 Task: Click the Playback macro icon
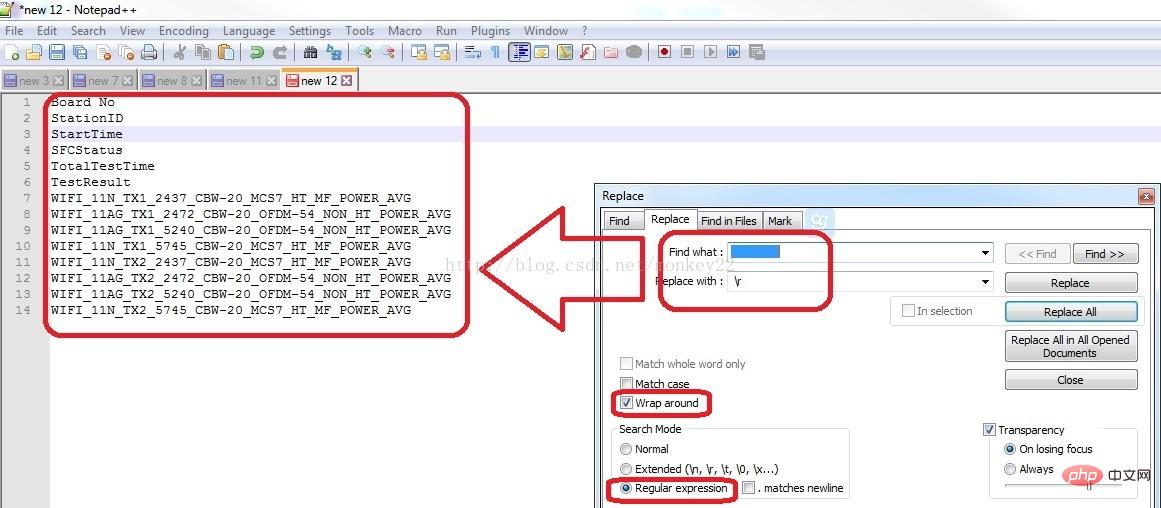click(x=710, y=53)
